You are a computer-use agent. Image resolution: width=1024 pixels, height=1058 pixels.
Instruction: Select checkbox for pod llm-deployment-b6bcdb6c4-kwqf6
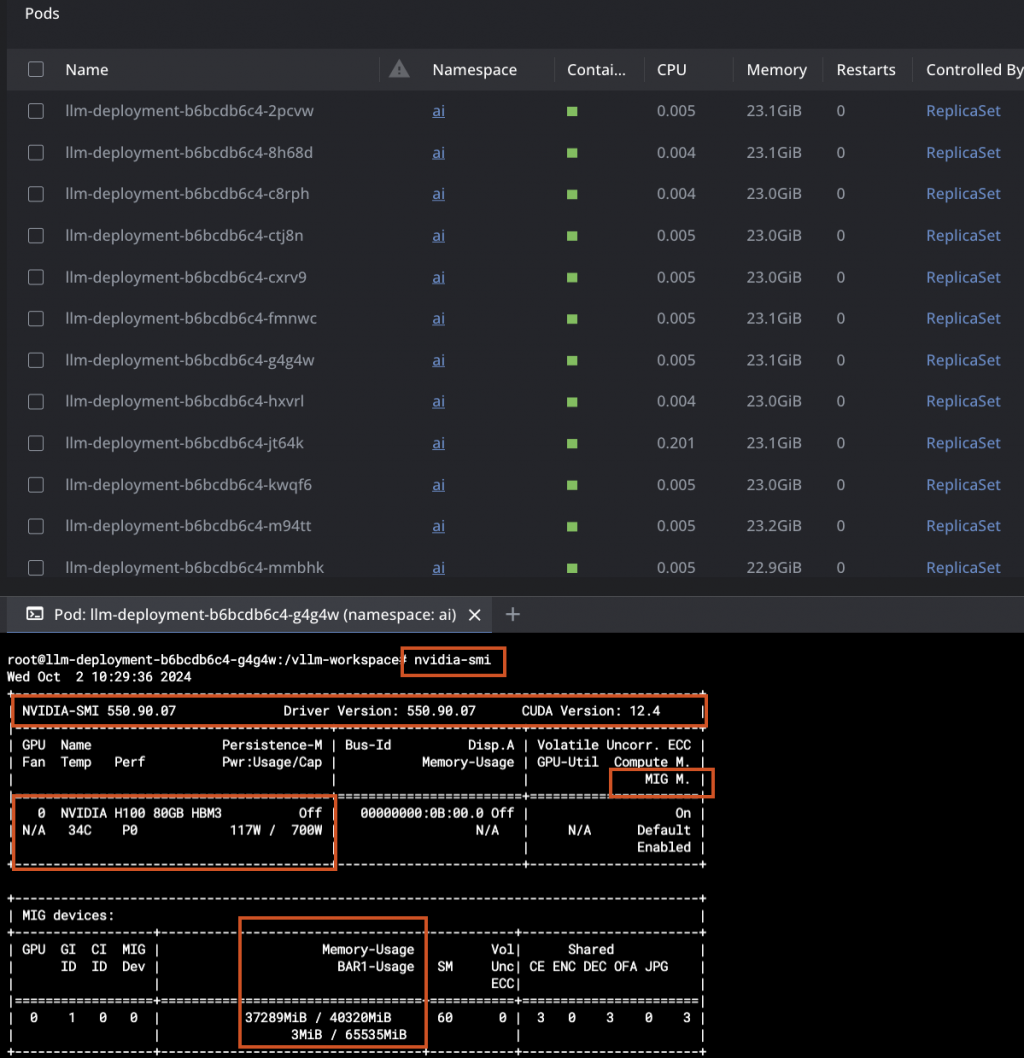(36, 485)
